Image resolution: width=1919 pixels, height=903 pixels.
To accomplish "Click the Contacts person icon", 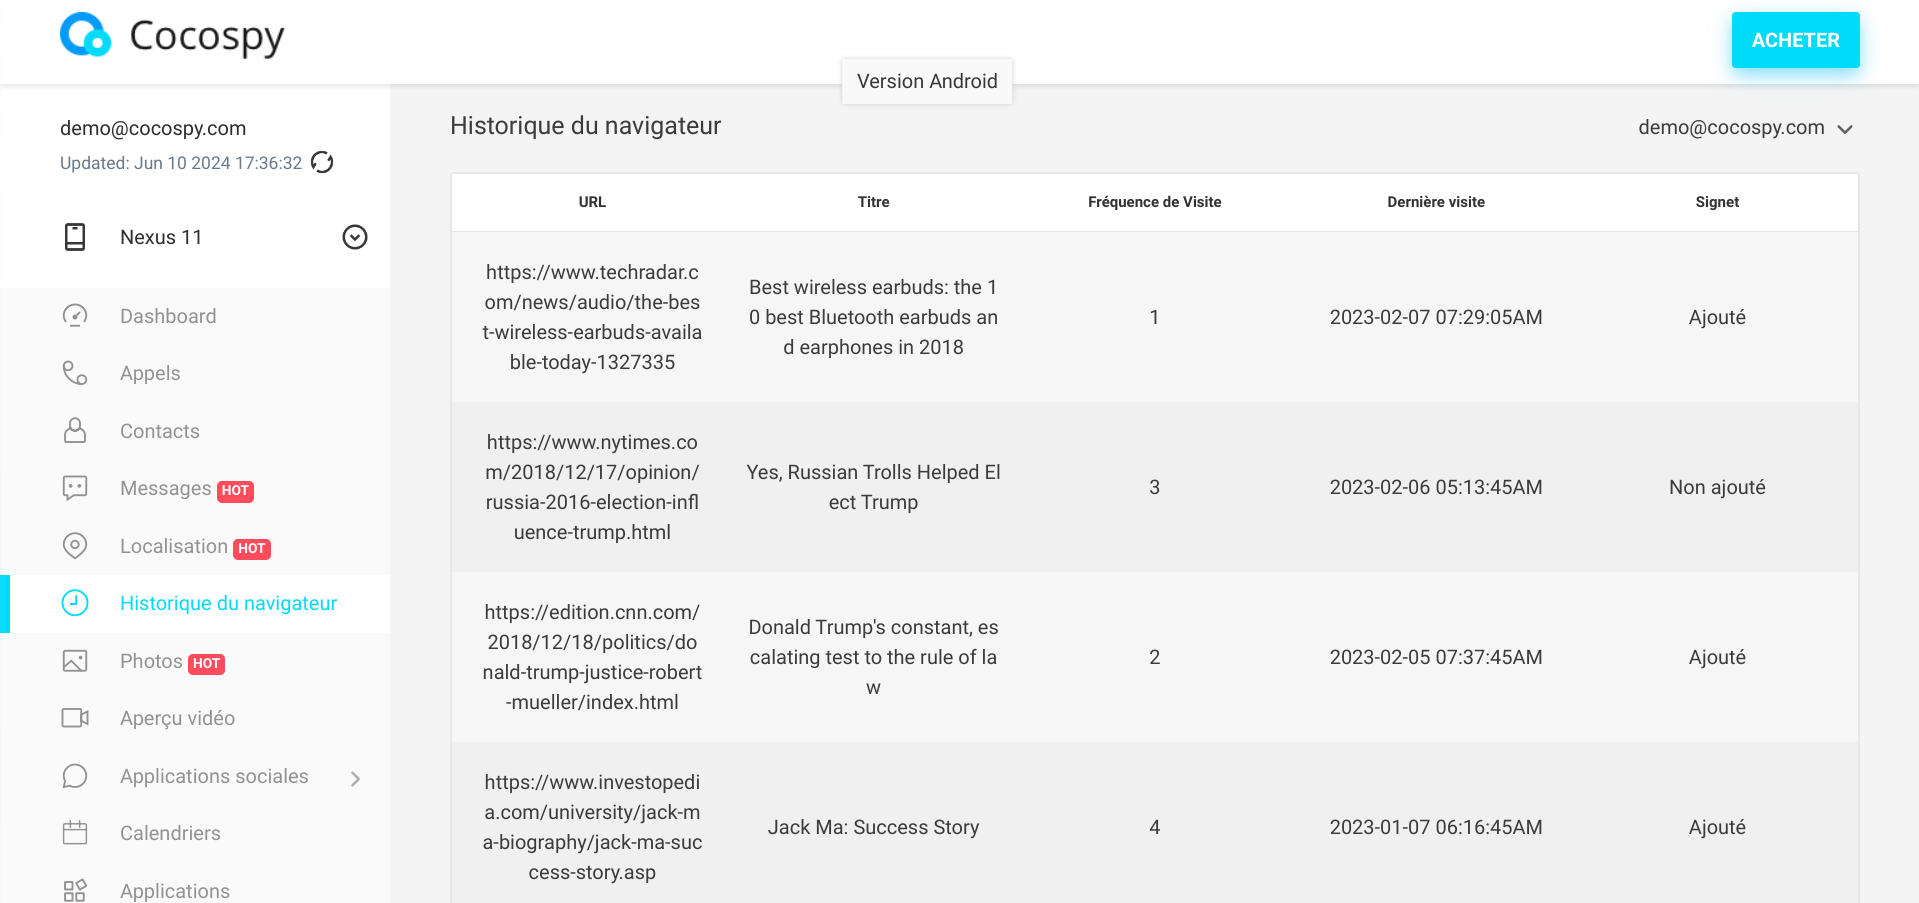I will point(75,431).
